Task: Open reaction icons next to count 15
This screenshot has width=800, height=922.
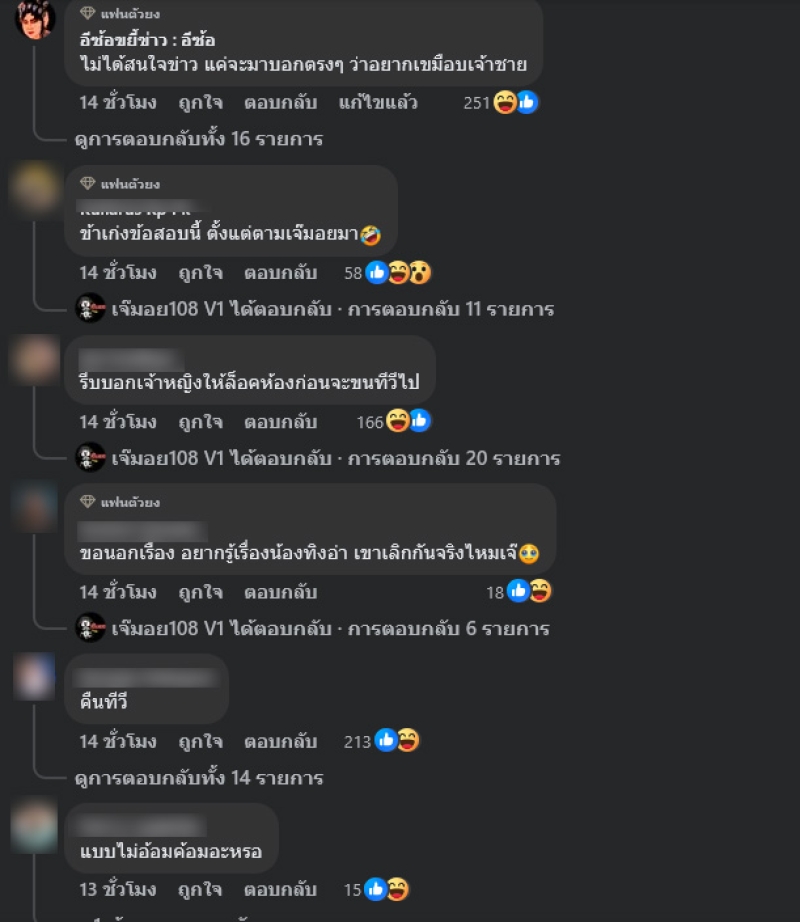Action: coord(386,889)
